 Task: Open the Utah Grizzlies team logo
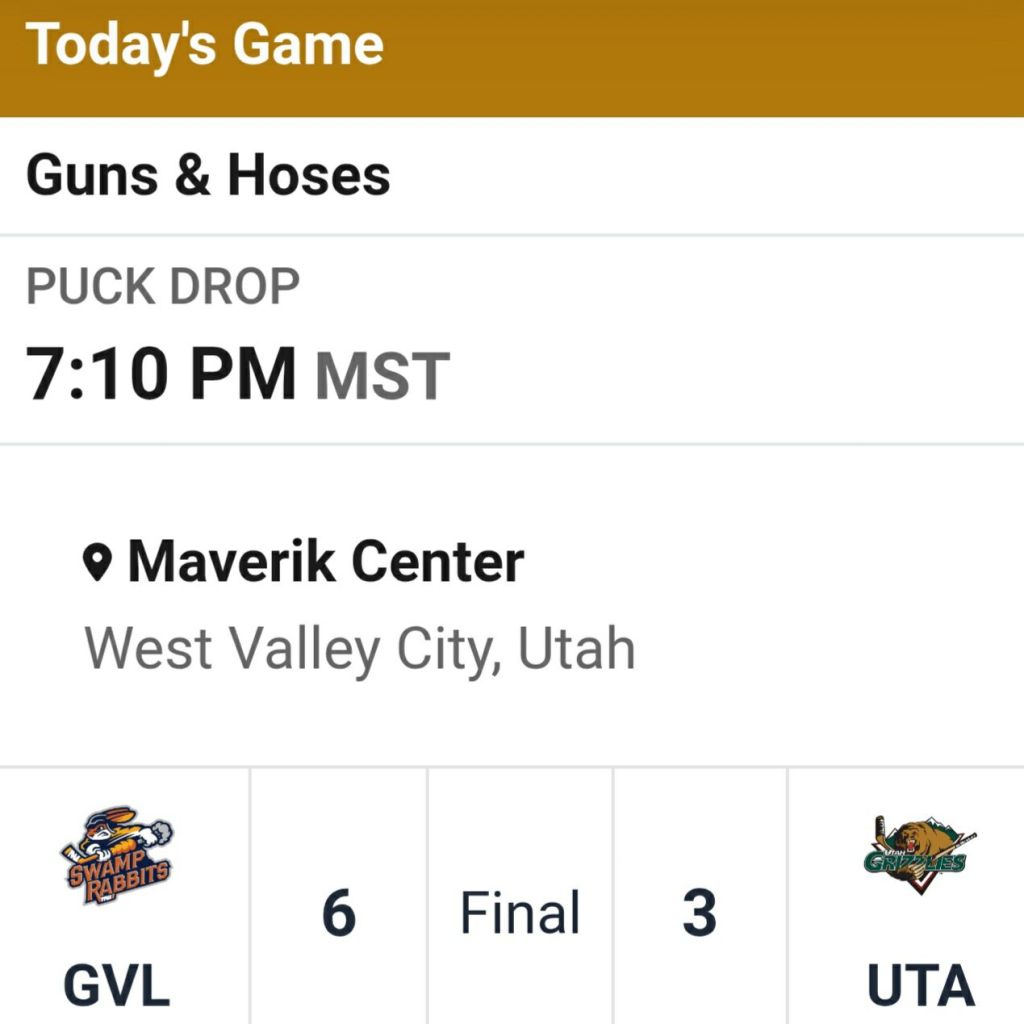pyautogui.click(x=919, y=853)
